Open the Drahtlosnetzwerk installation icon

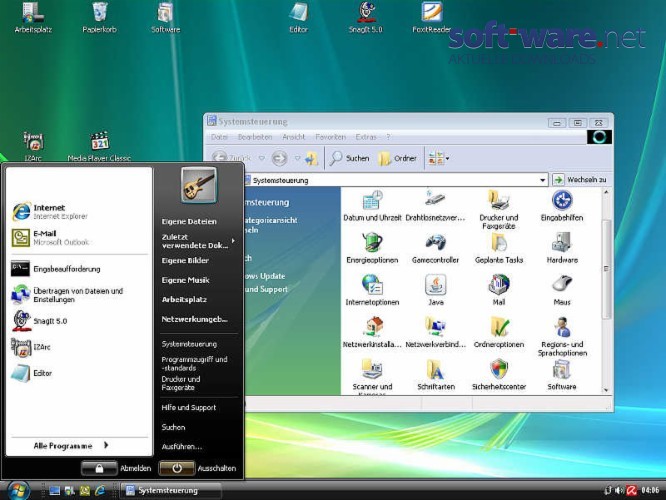(x=435, y=206)
